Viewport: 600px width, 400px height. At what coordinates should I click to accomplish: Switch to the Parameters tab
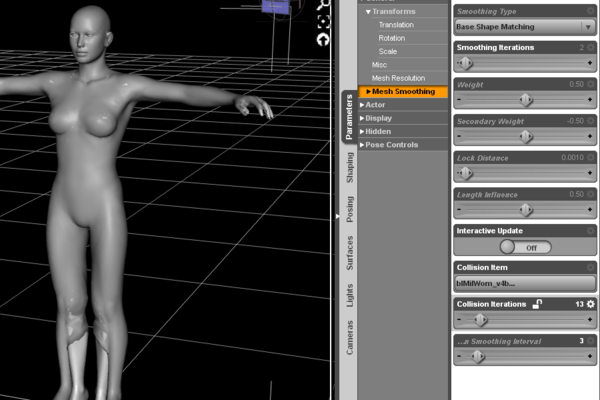[x=349, y=117]
